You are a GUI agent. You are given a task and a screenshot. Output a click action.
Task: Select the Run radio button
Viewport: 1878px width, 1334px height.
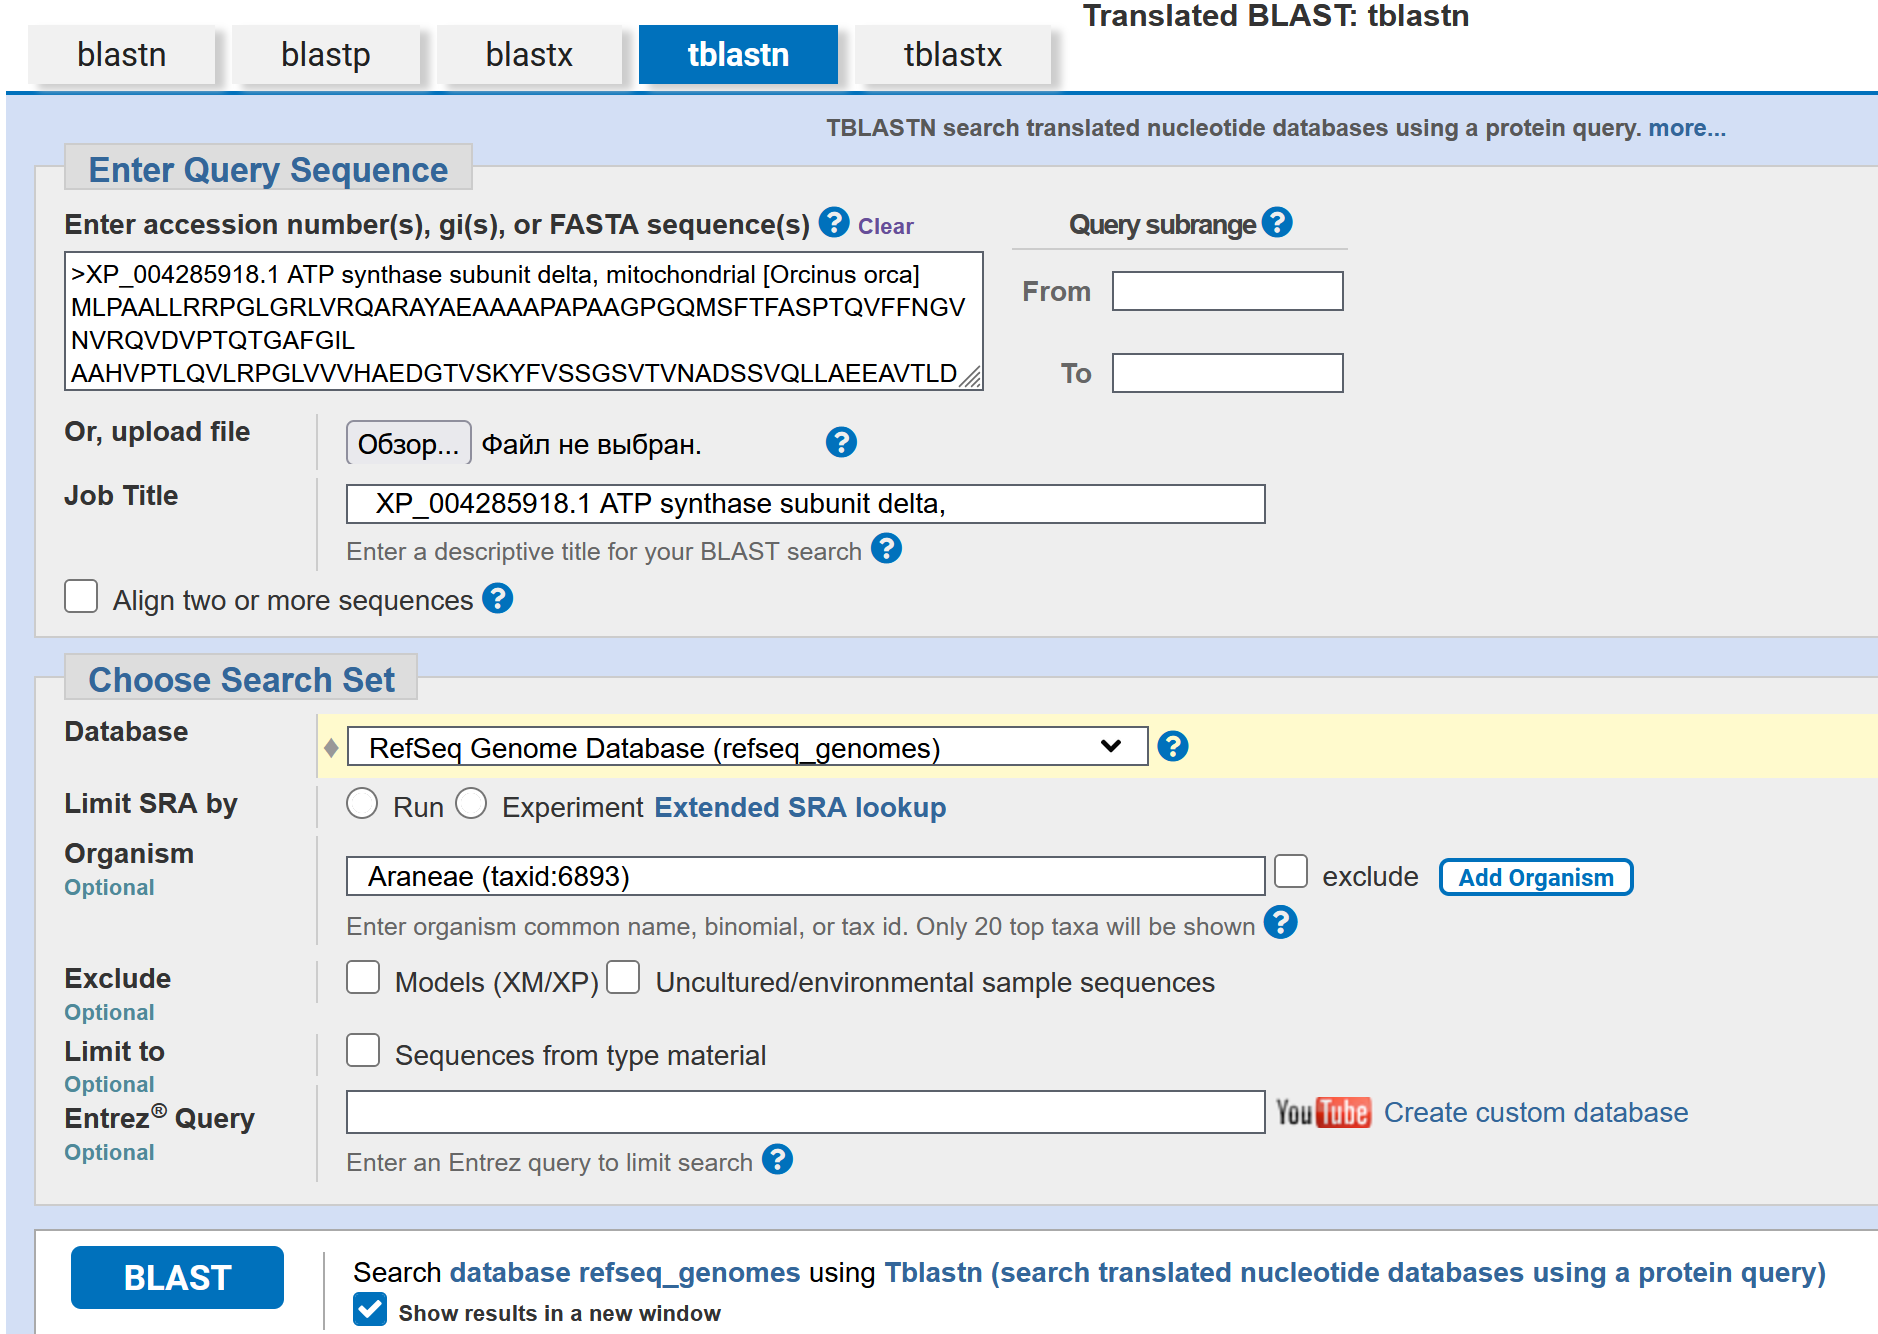click(x=362, y=804)
